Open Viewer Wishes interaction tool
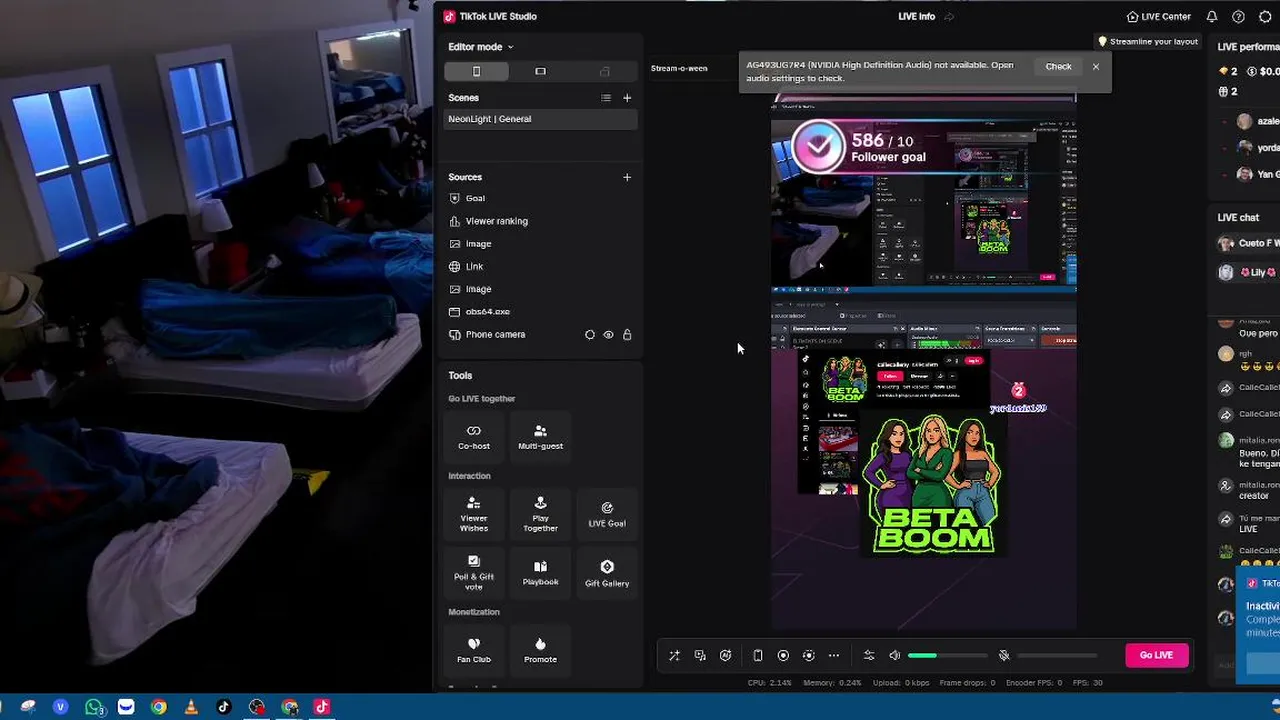Image resolution: width=1280 pixels, height=720 pixels. pos(474,513)
